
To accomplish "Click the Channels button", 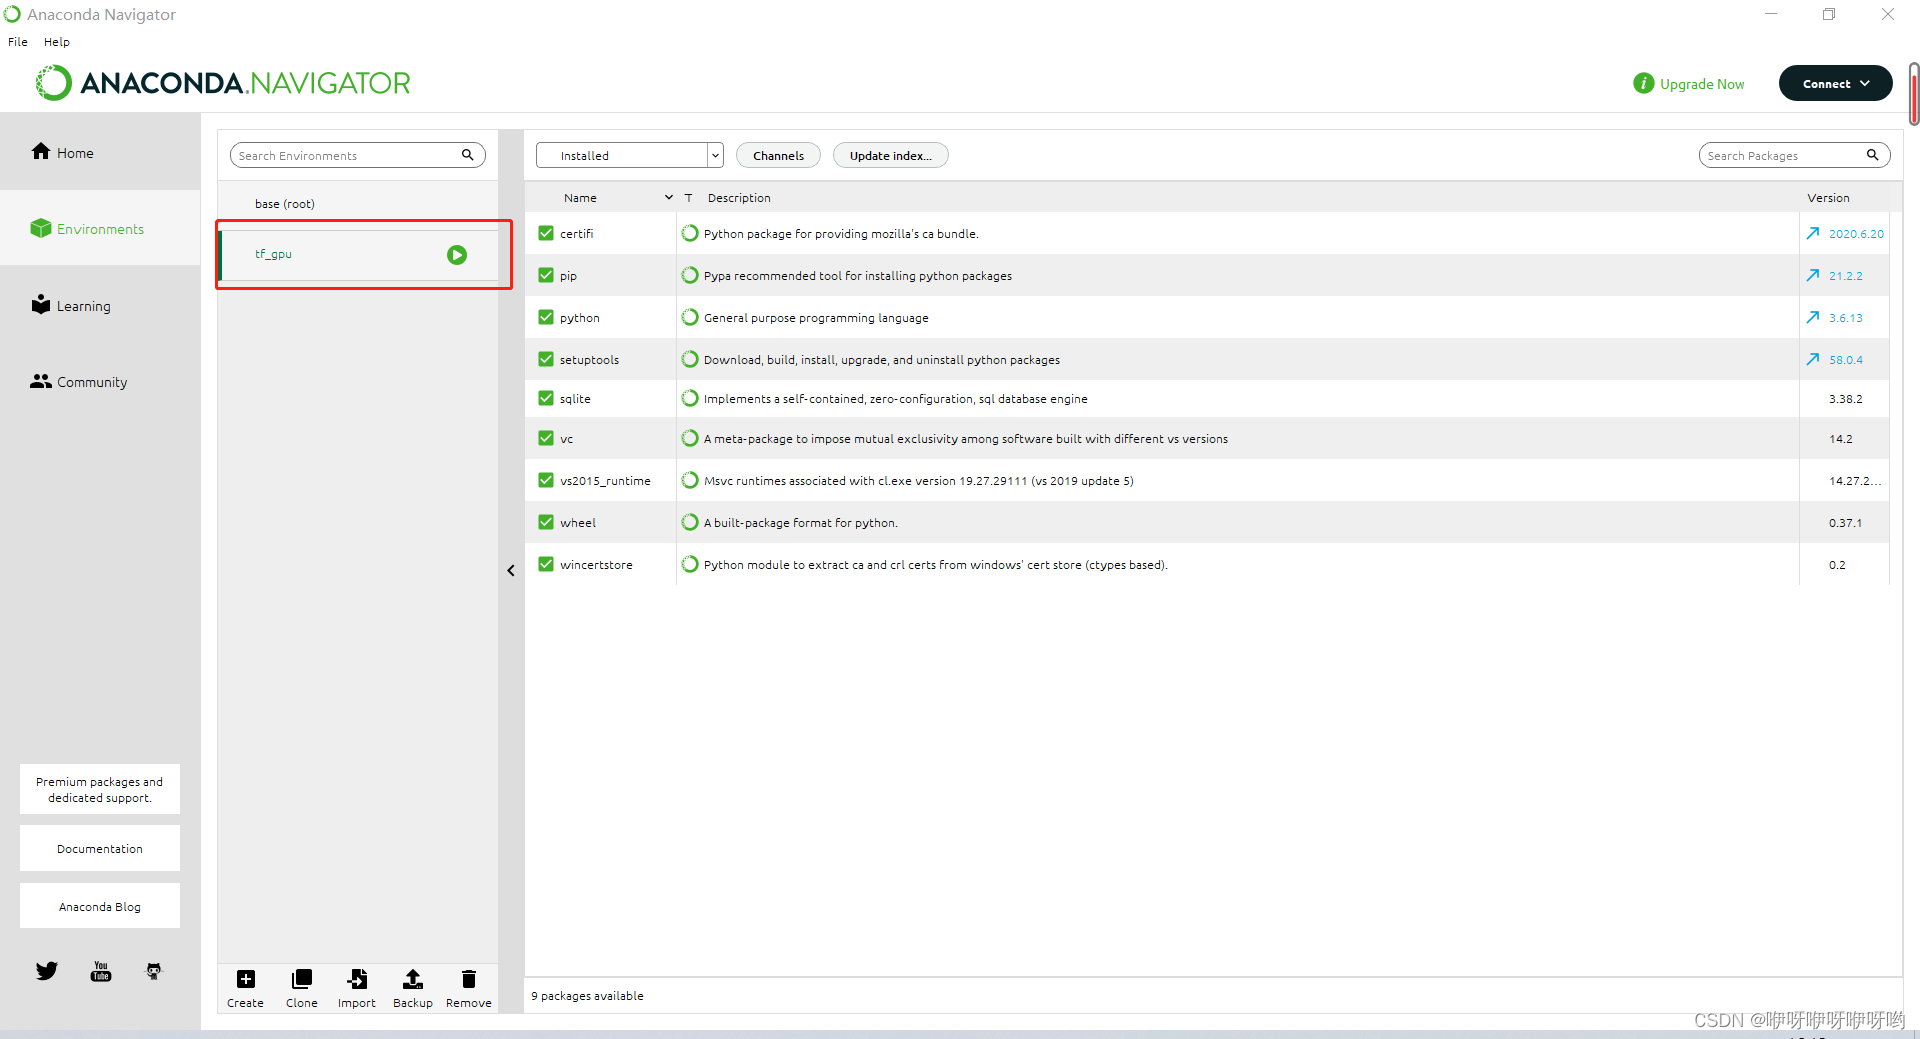I will [x=778, y=155].
